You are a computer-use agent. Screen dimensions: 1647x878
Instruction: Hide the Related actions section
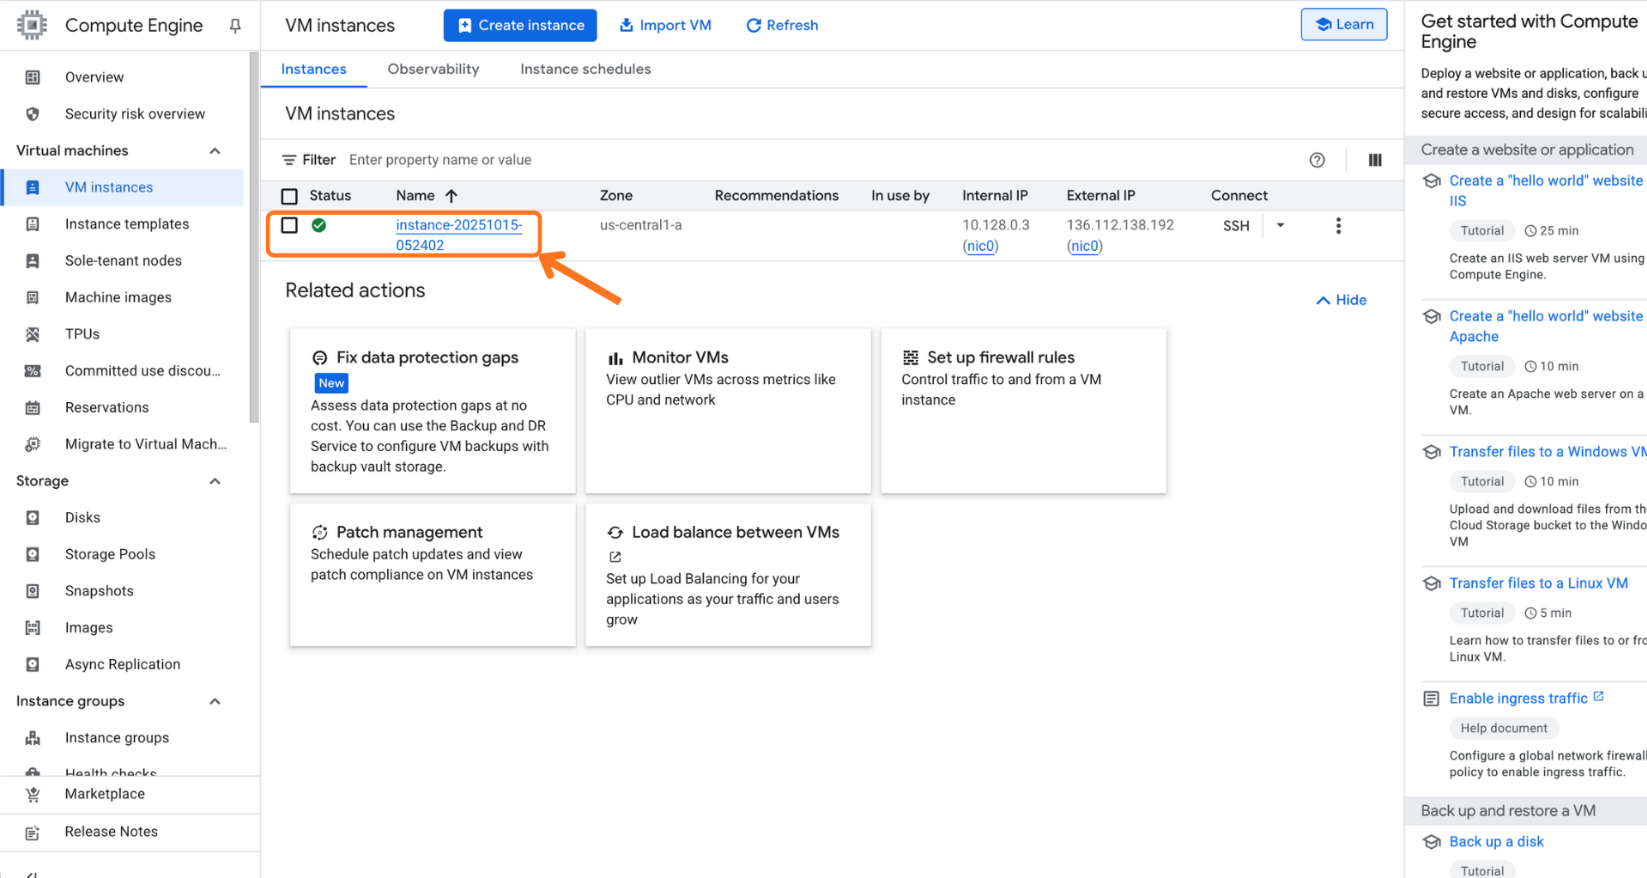(1341, 300)
